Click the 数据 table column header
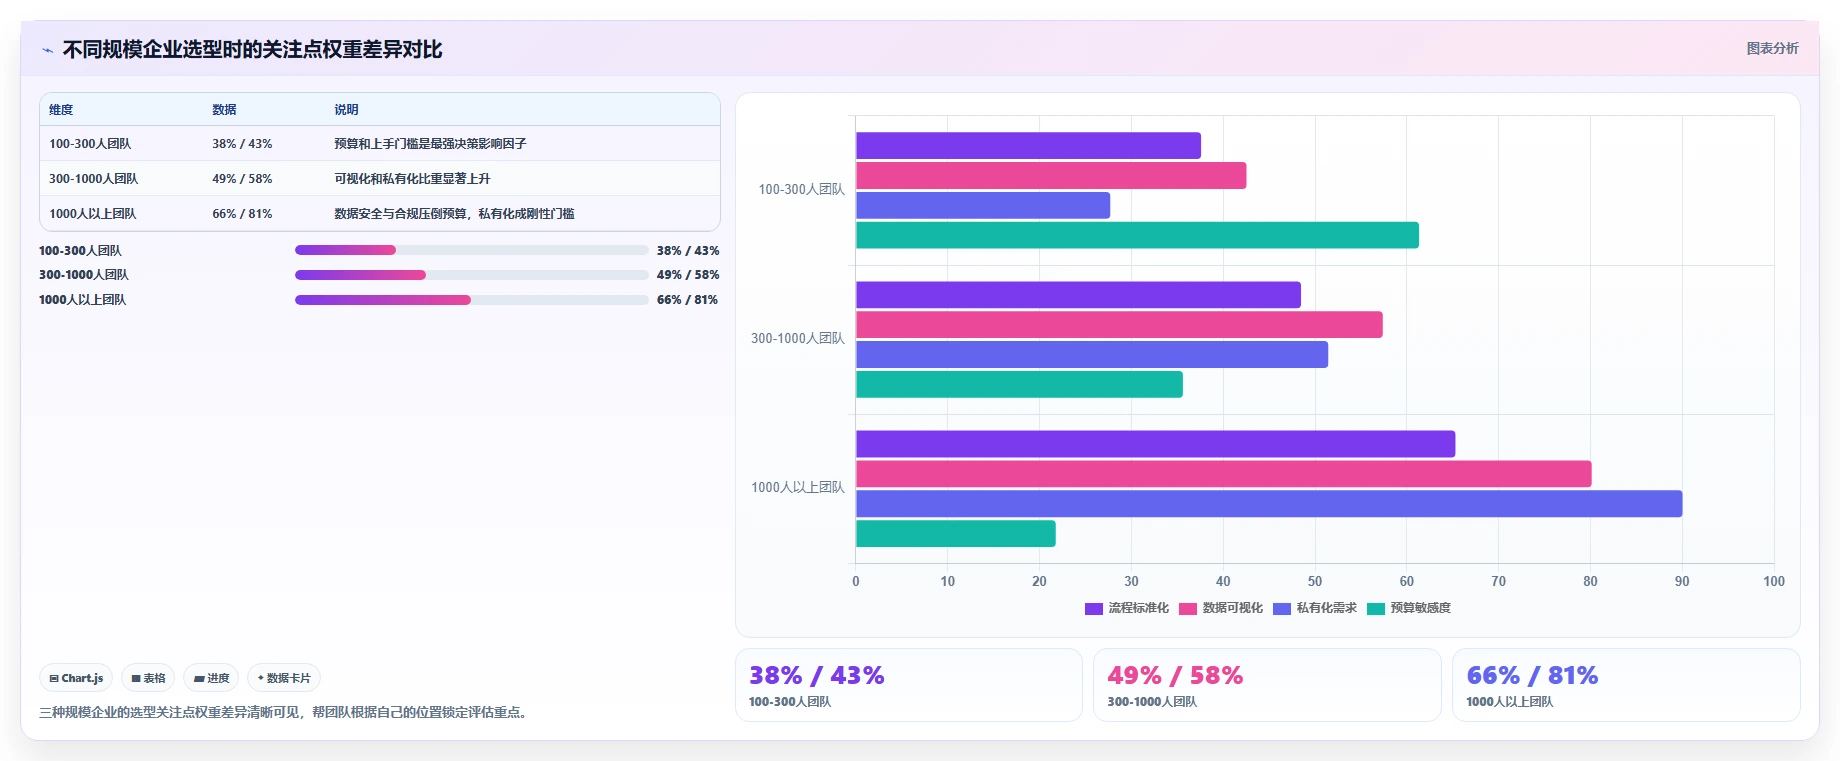1840x761 pixels. [x=224, y=110]
